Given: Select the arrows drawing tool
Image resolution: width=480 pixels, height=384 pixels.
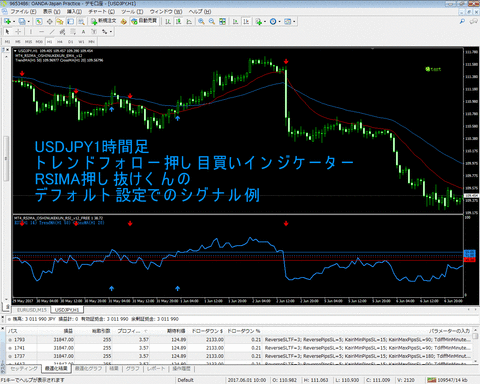Looking at the screenshot, I should [x=105, y=32].
